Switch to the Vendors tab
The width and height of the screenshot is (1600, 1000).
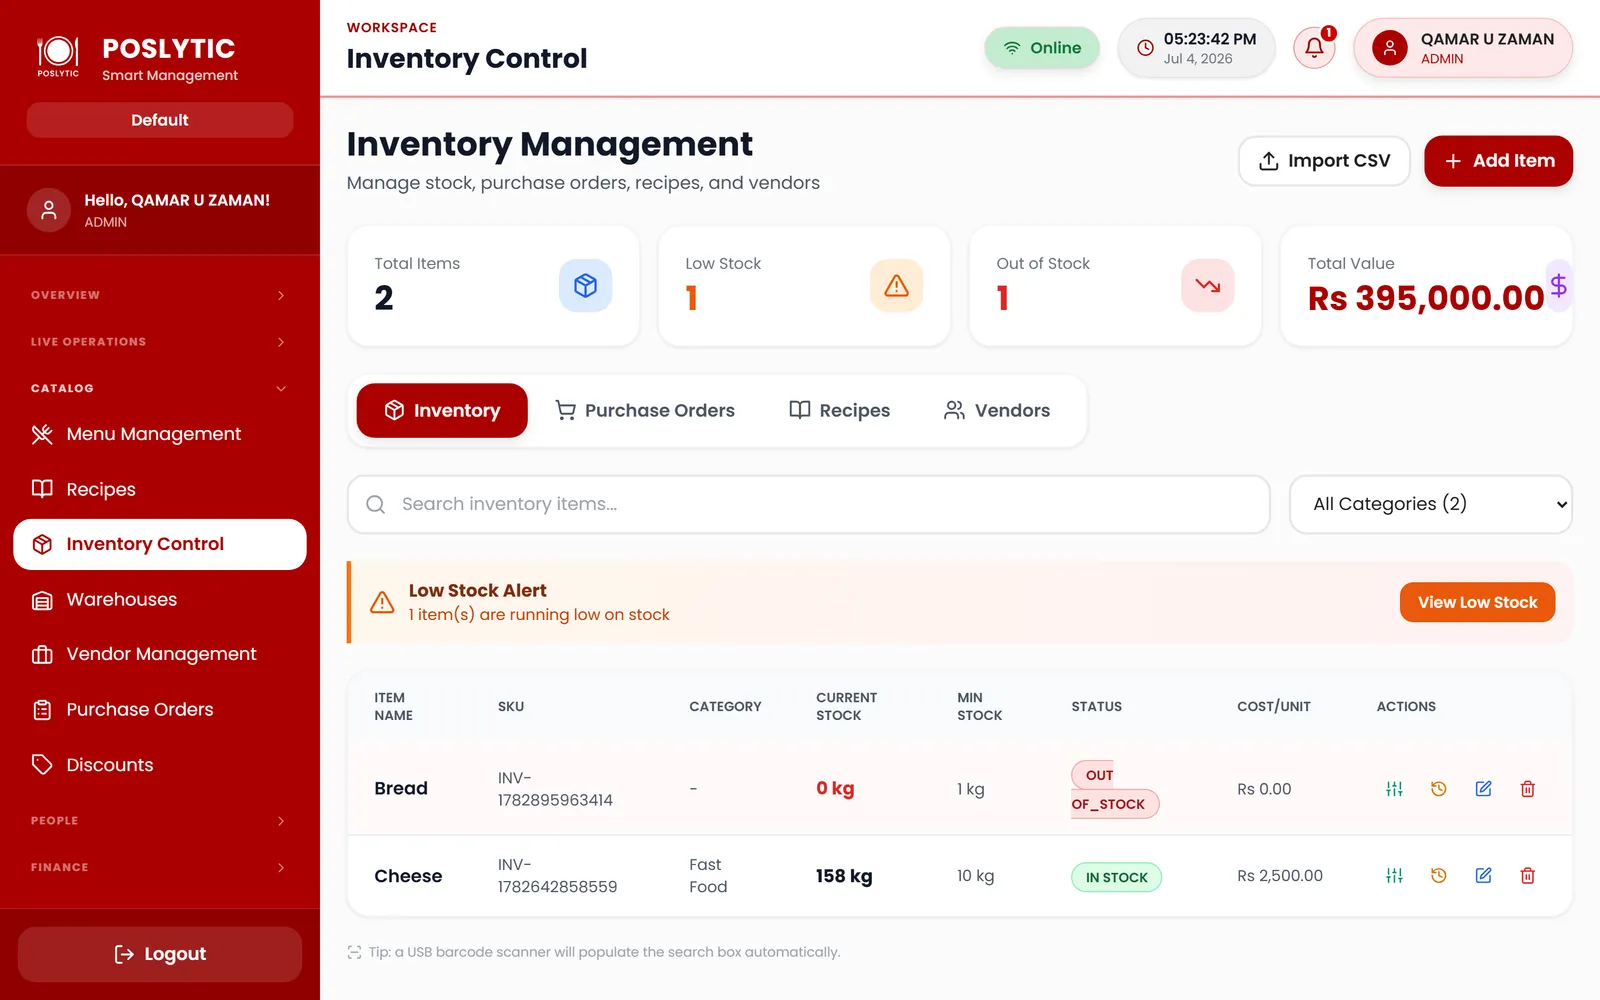tap(997, 410)
